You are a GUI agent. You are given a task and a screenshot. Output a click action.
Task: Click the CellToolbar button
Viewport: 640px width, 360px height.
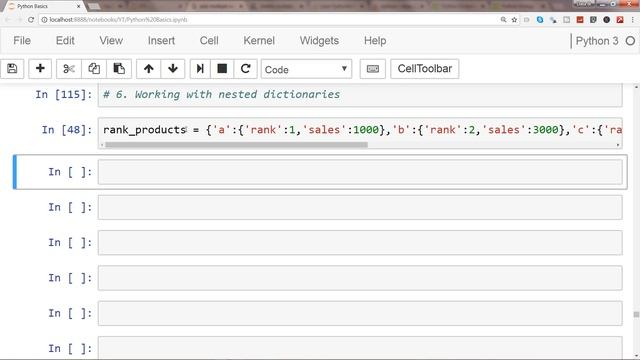tap(424, 69)
